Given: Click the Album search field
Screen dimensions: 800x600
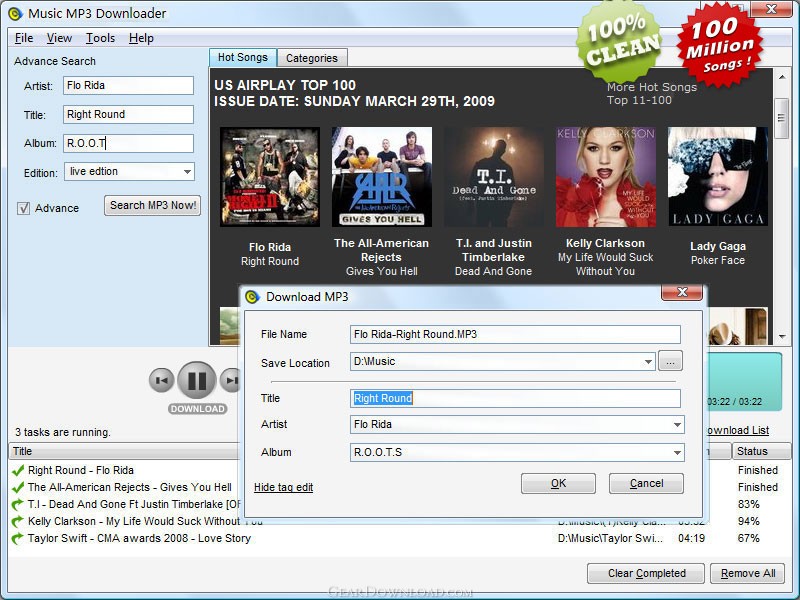Looking at the screenshot, I should [129, 143].
